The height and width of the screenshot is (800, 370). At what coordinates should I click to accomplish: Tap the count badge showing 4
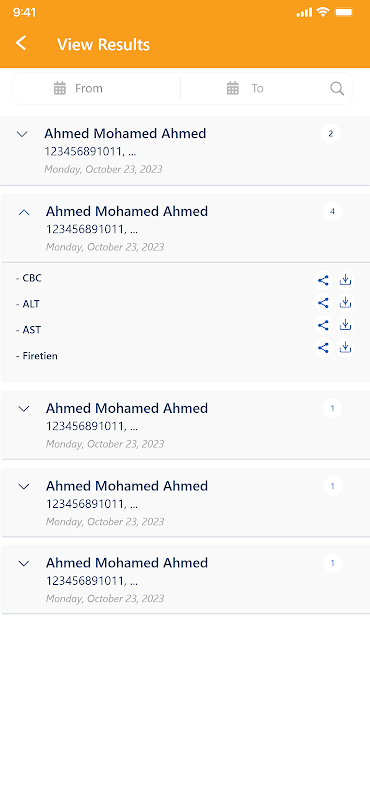[x=332, y=211]
